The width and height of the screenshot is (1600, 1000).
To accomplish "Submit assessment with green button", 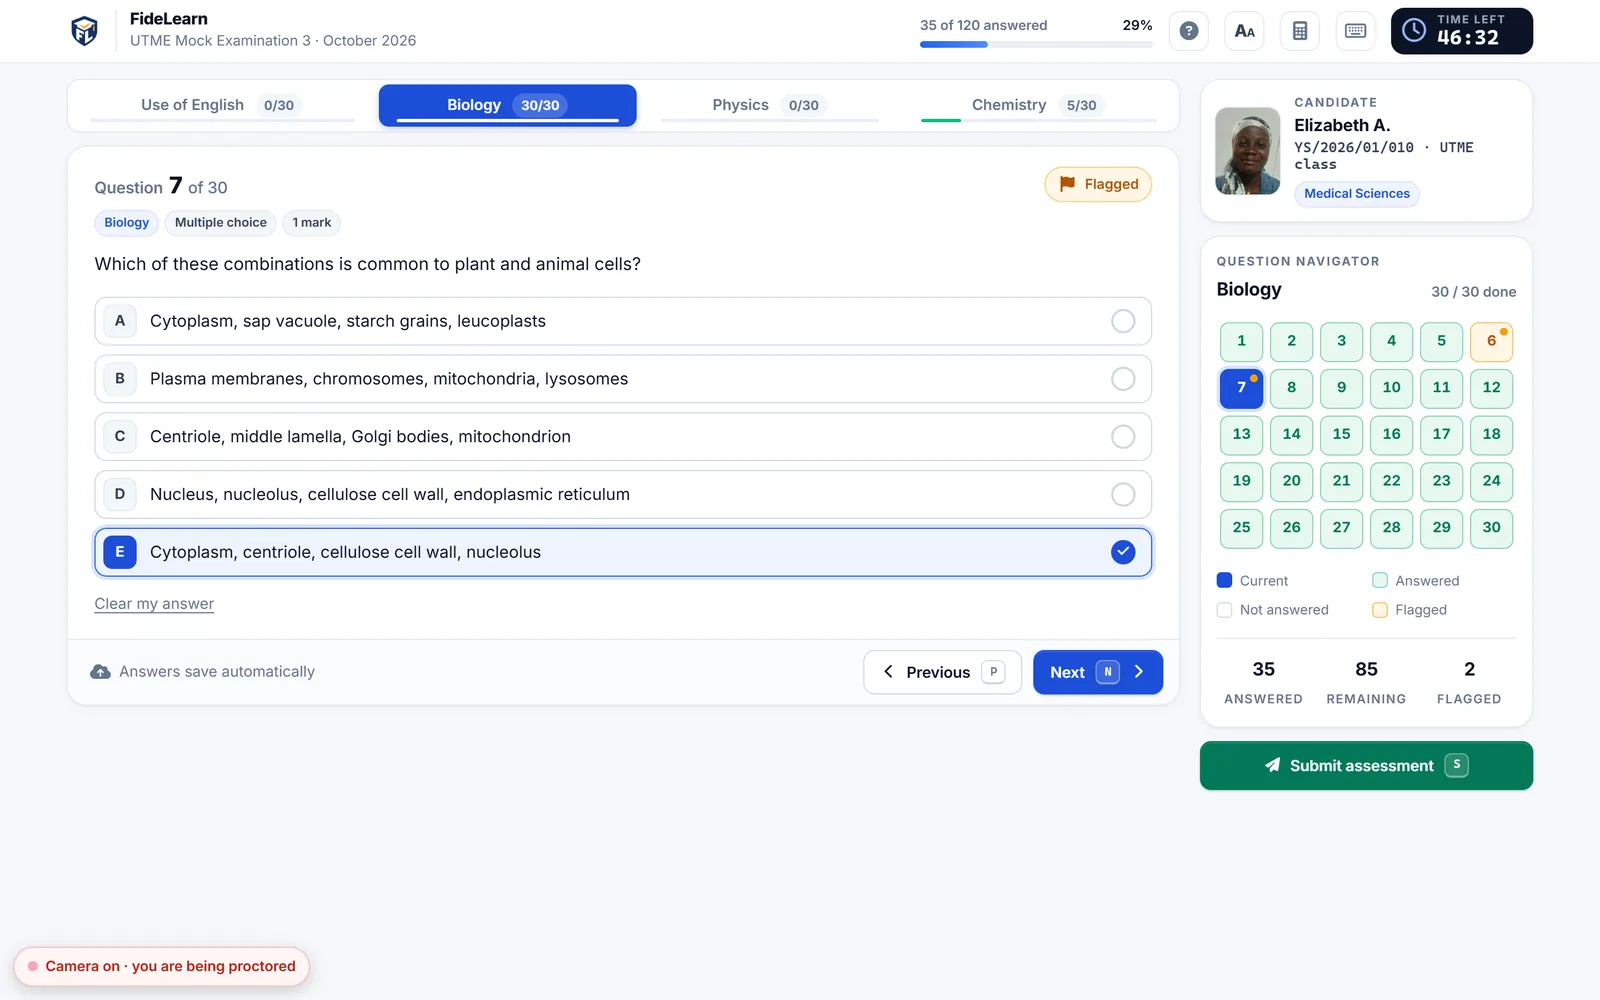I will pyautogui.click(x=1366, y=765).
